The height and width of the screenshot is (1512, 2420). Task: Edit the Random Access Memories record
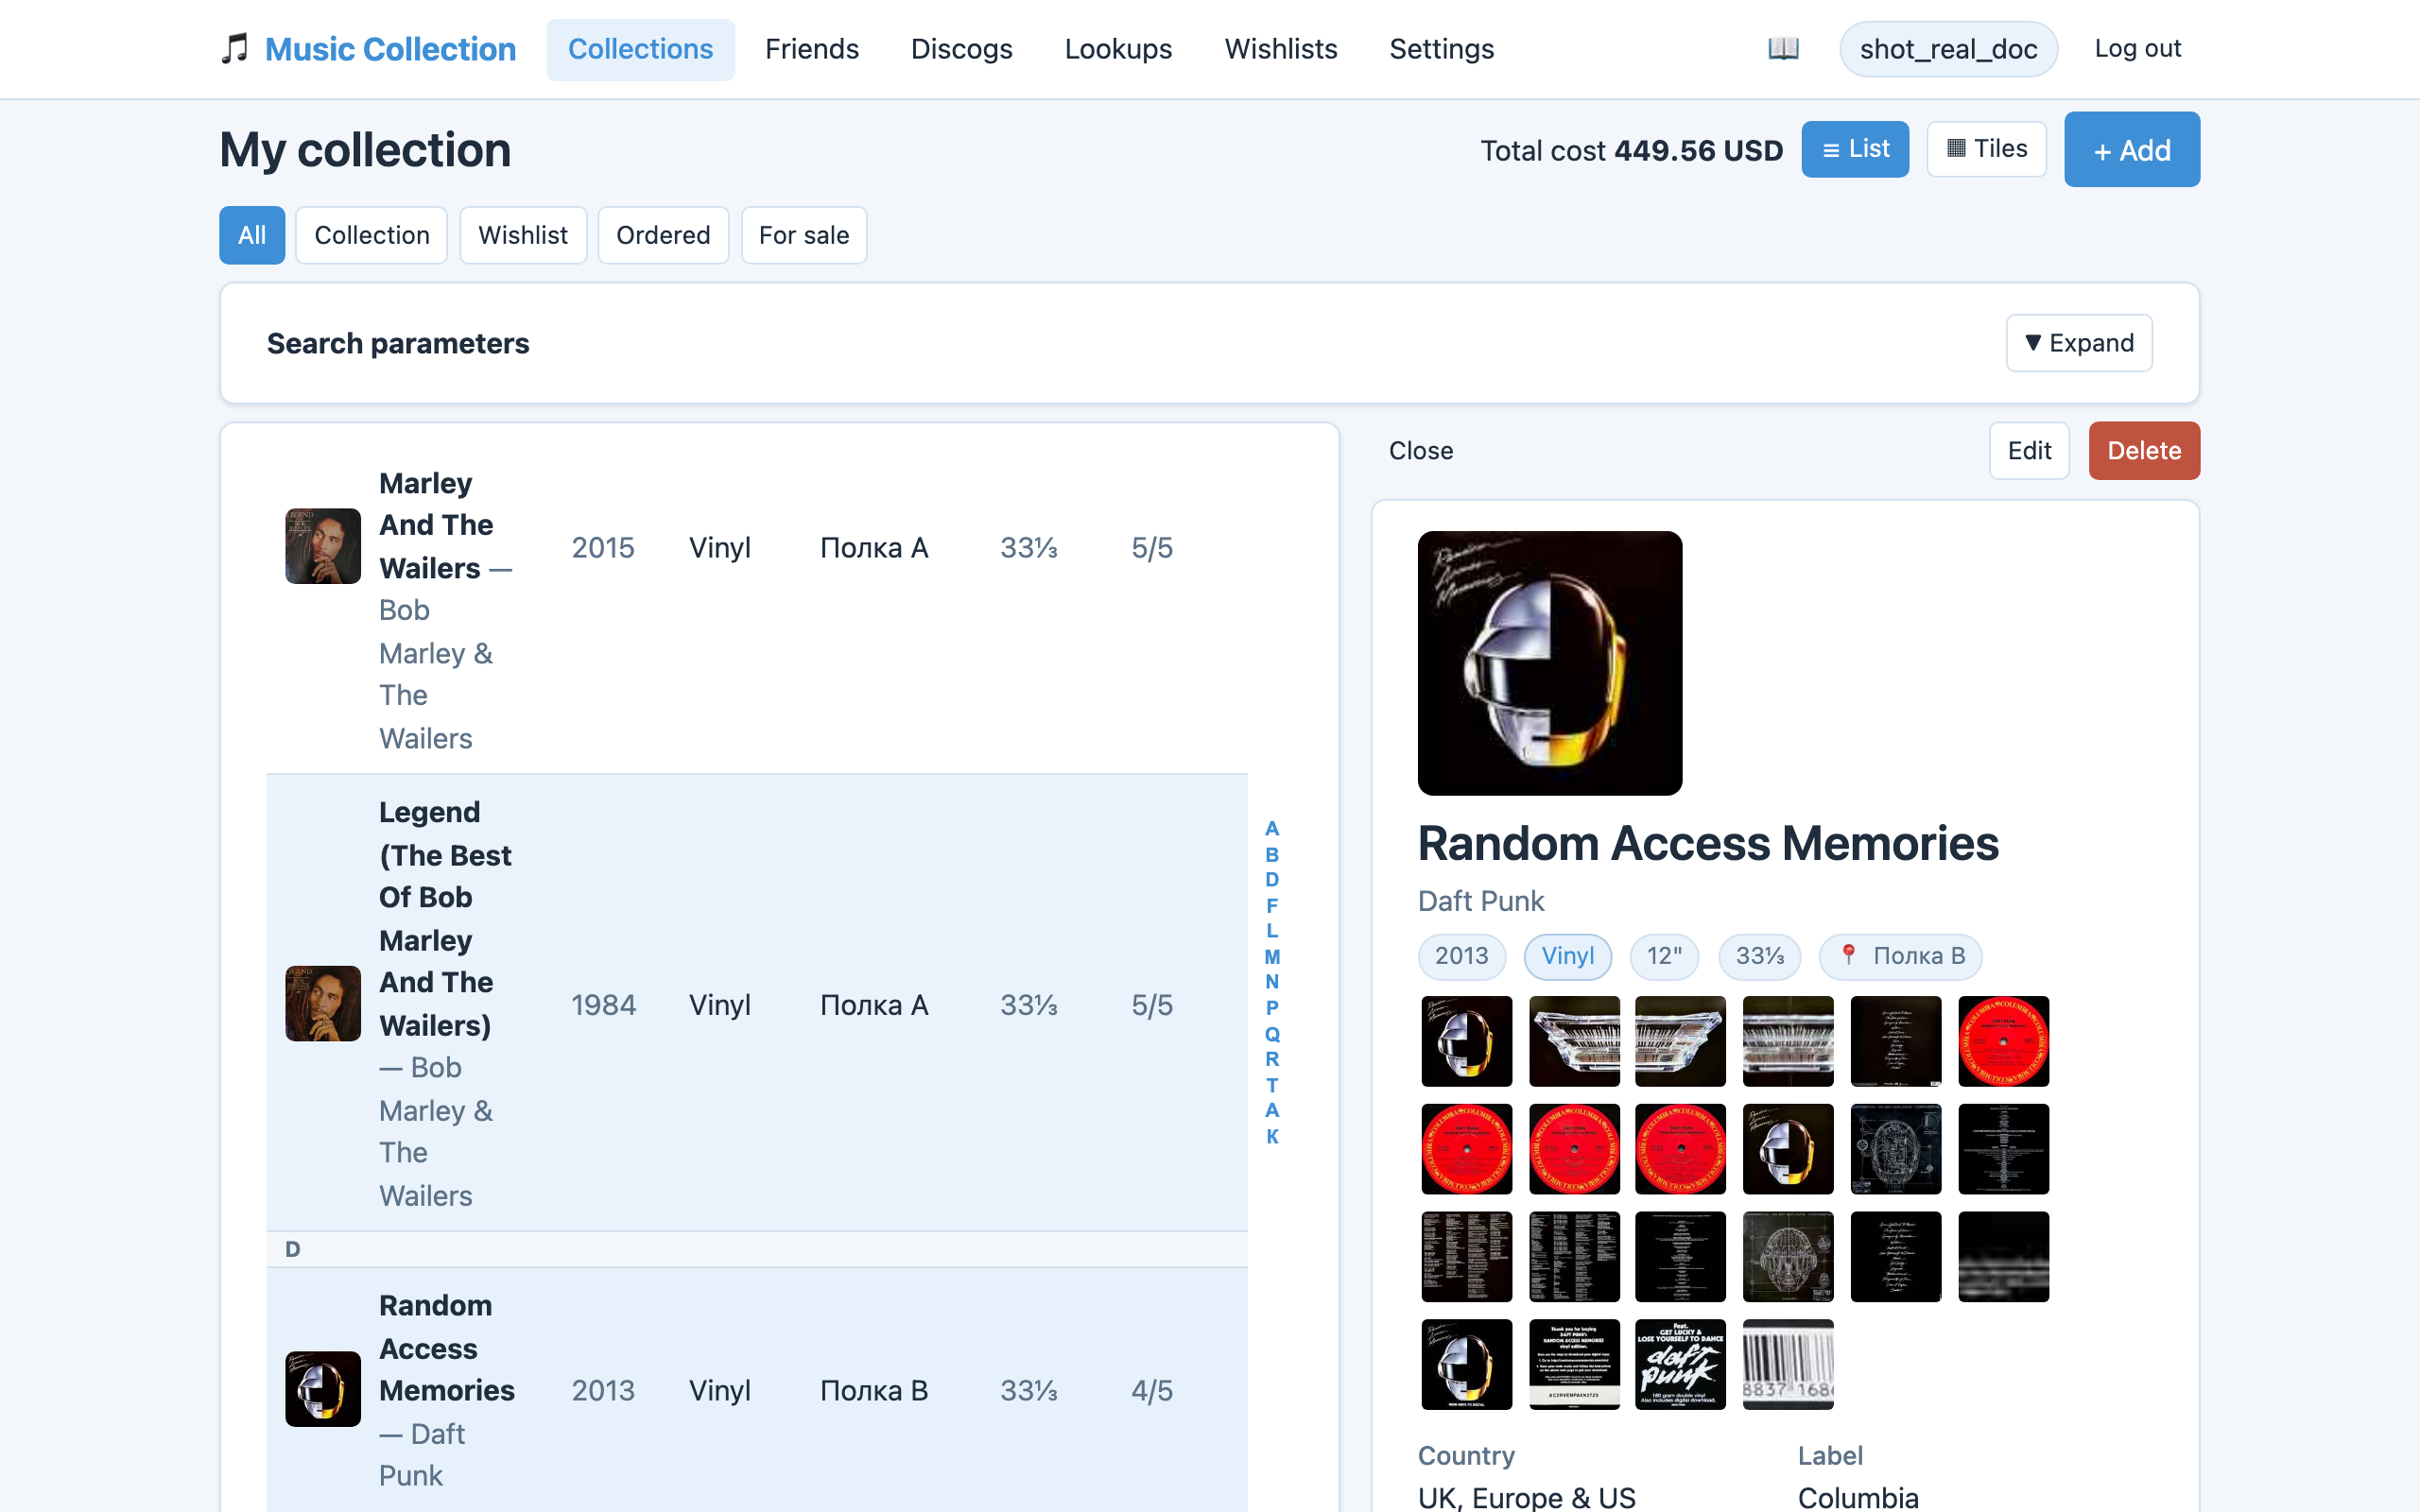click(2029, 451)
